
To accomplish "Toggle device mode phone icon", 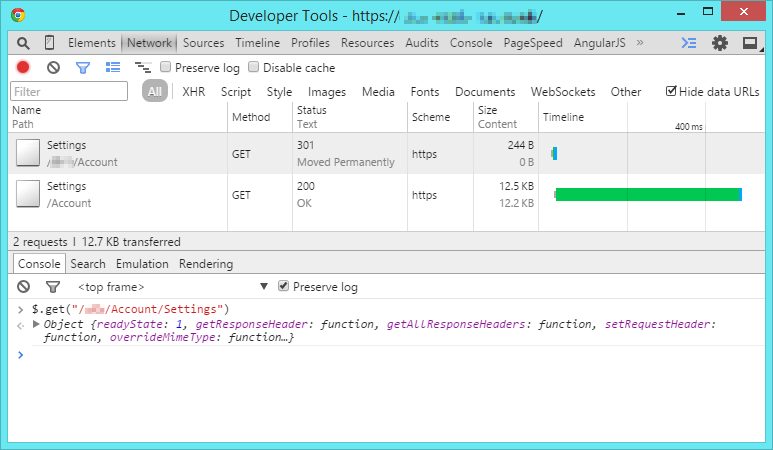I will click(49, 43).
